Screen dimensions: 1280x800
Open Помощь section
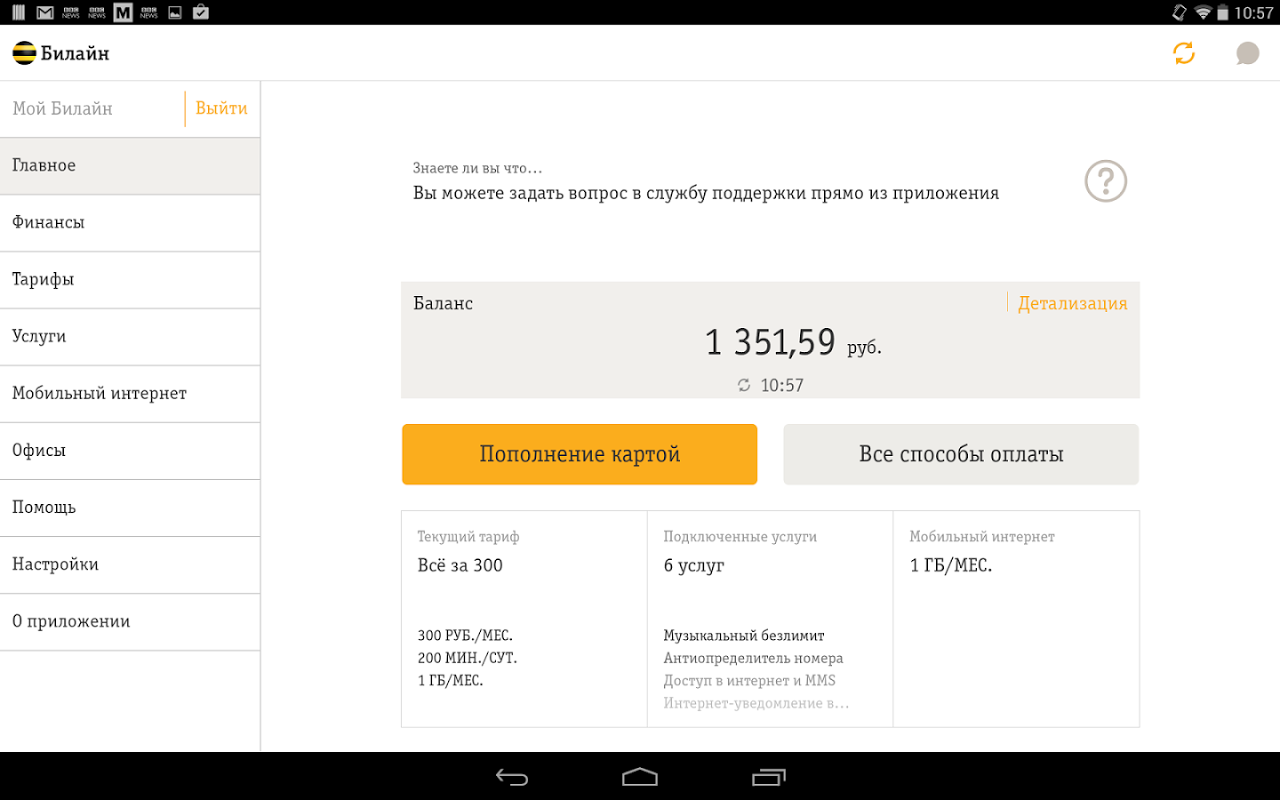click(130, 508)
